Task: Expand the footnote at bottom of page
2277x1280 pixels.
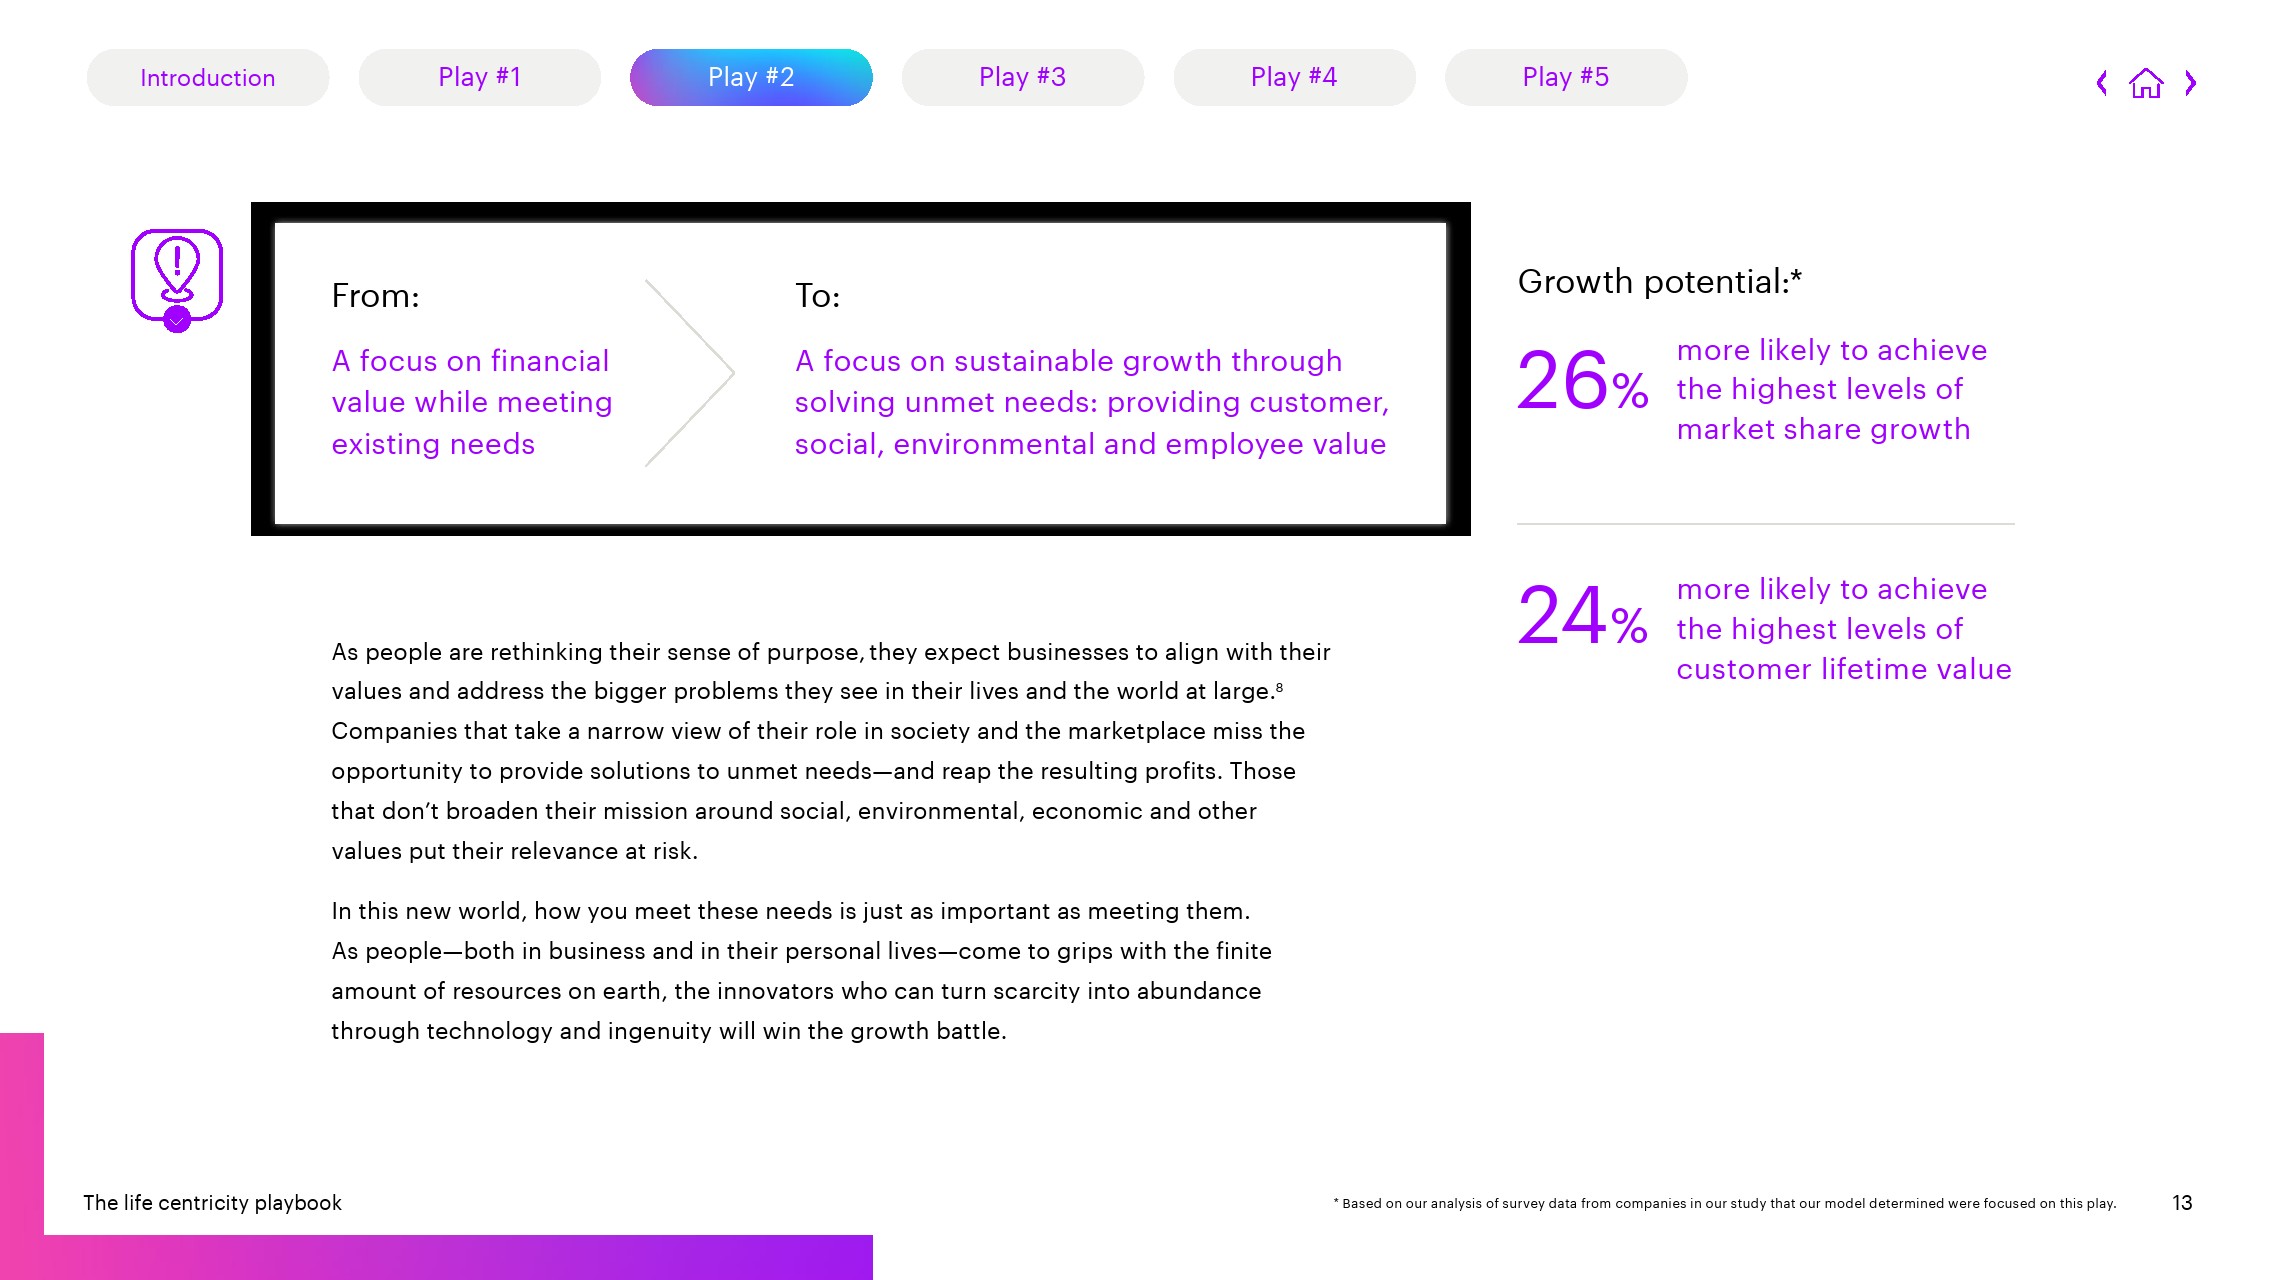Action: (x=1722, y=1203)
